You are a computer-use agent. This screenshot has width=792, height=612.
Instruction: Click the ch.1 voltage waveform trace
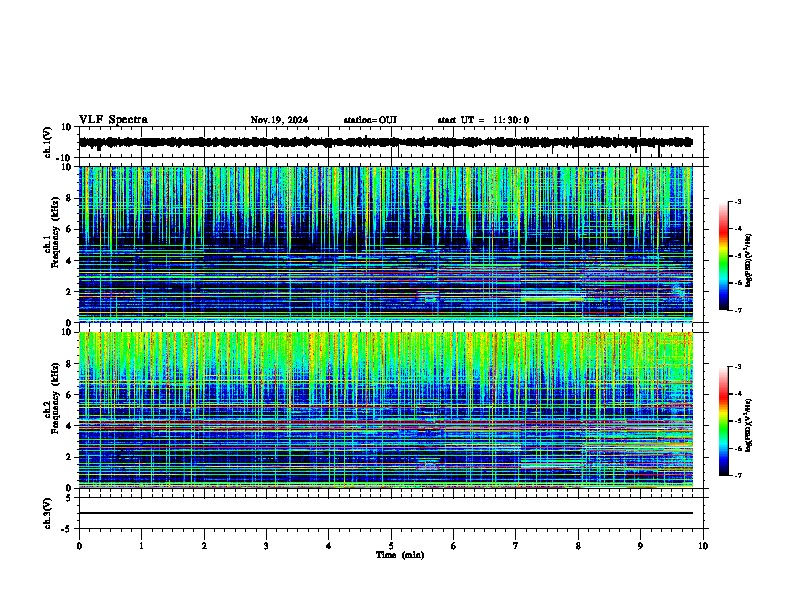point(386,142)
